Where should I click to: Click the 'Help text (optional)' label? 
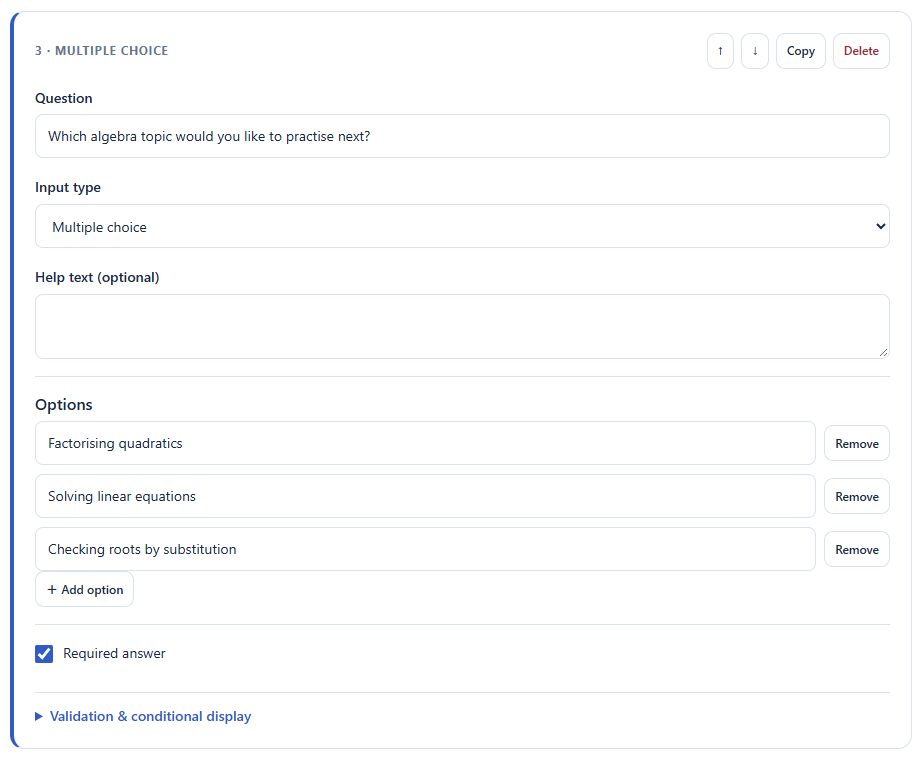point(97,277)
